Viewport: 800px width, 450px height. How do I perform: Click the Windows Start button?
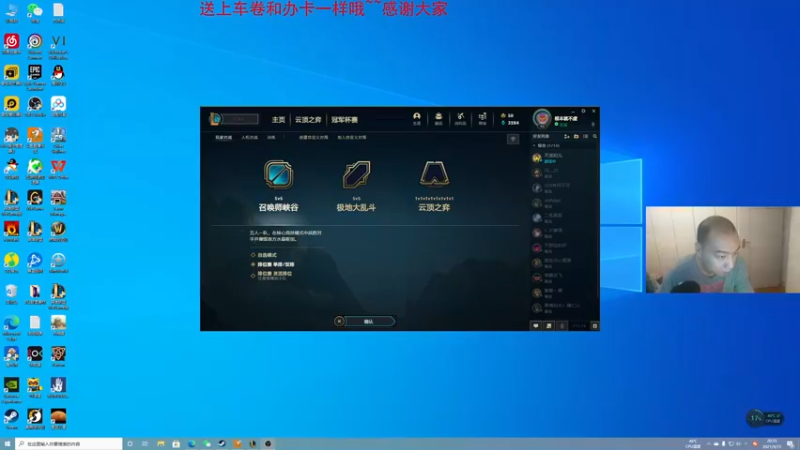pyautogui.click(x=7, y=444)
